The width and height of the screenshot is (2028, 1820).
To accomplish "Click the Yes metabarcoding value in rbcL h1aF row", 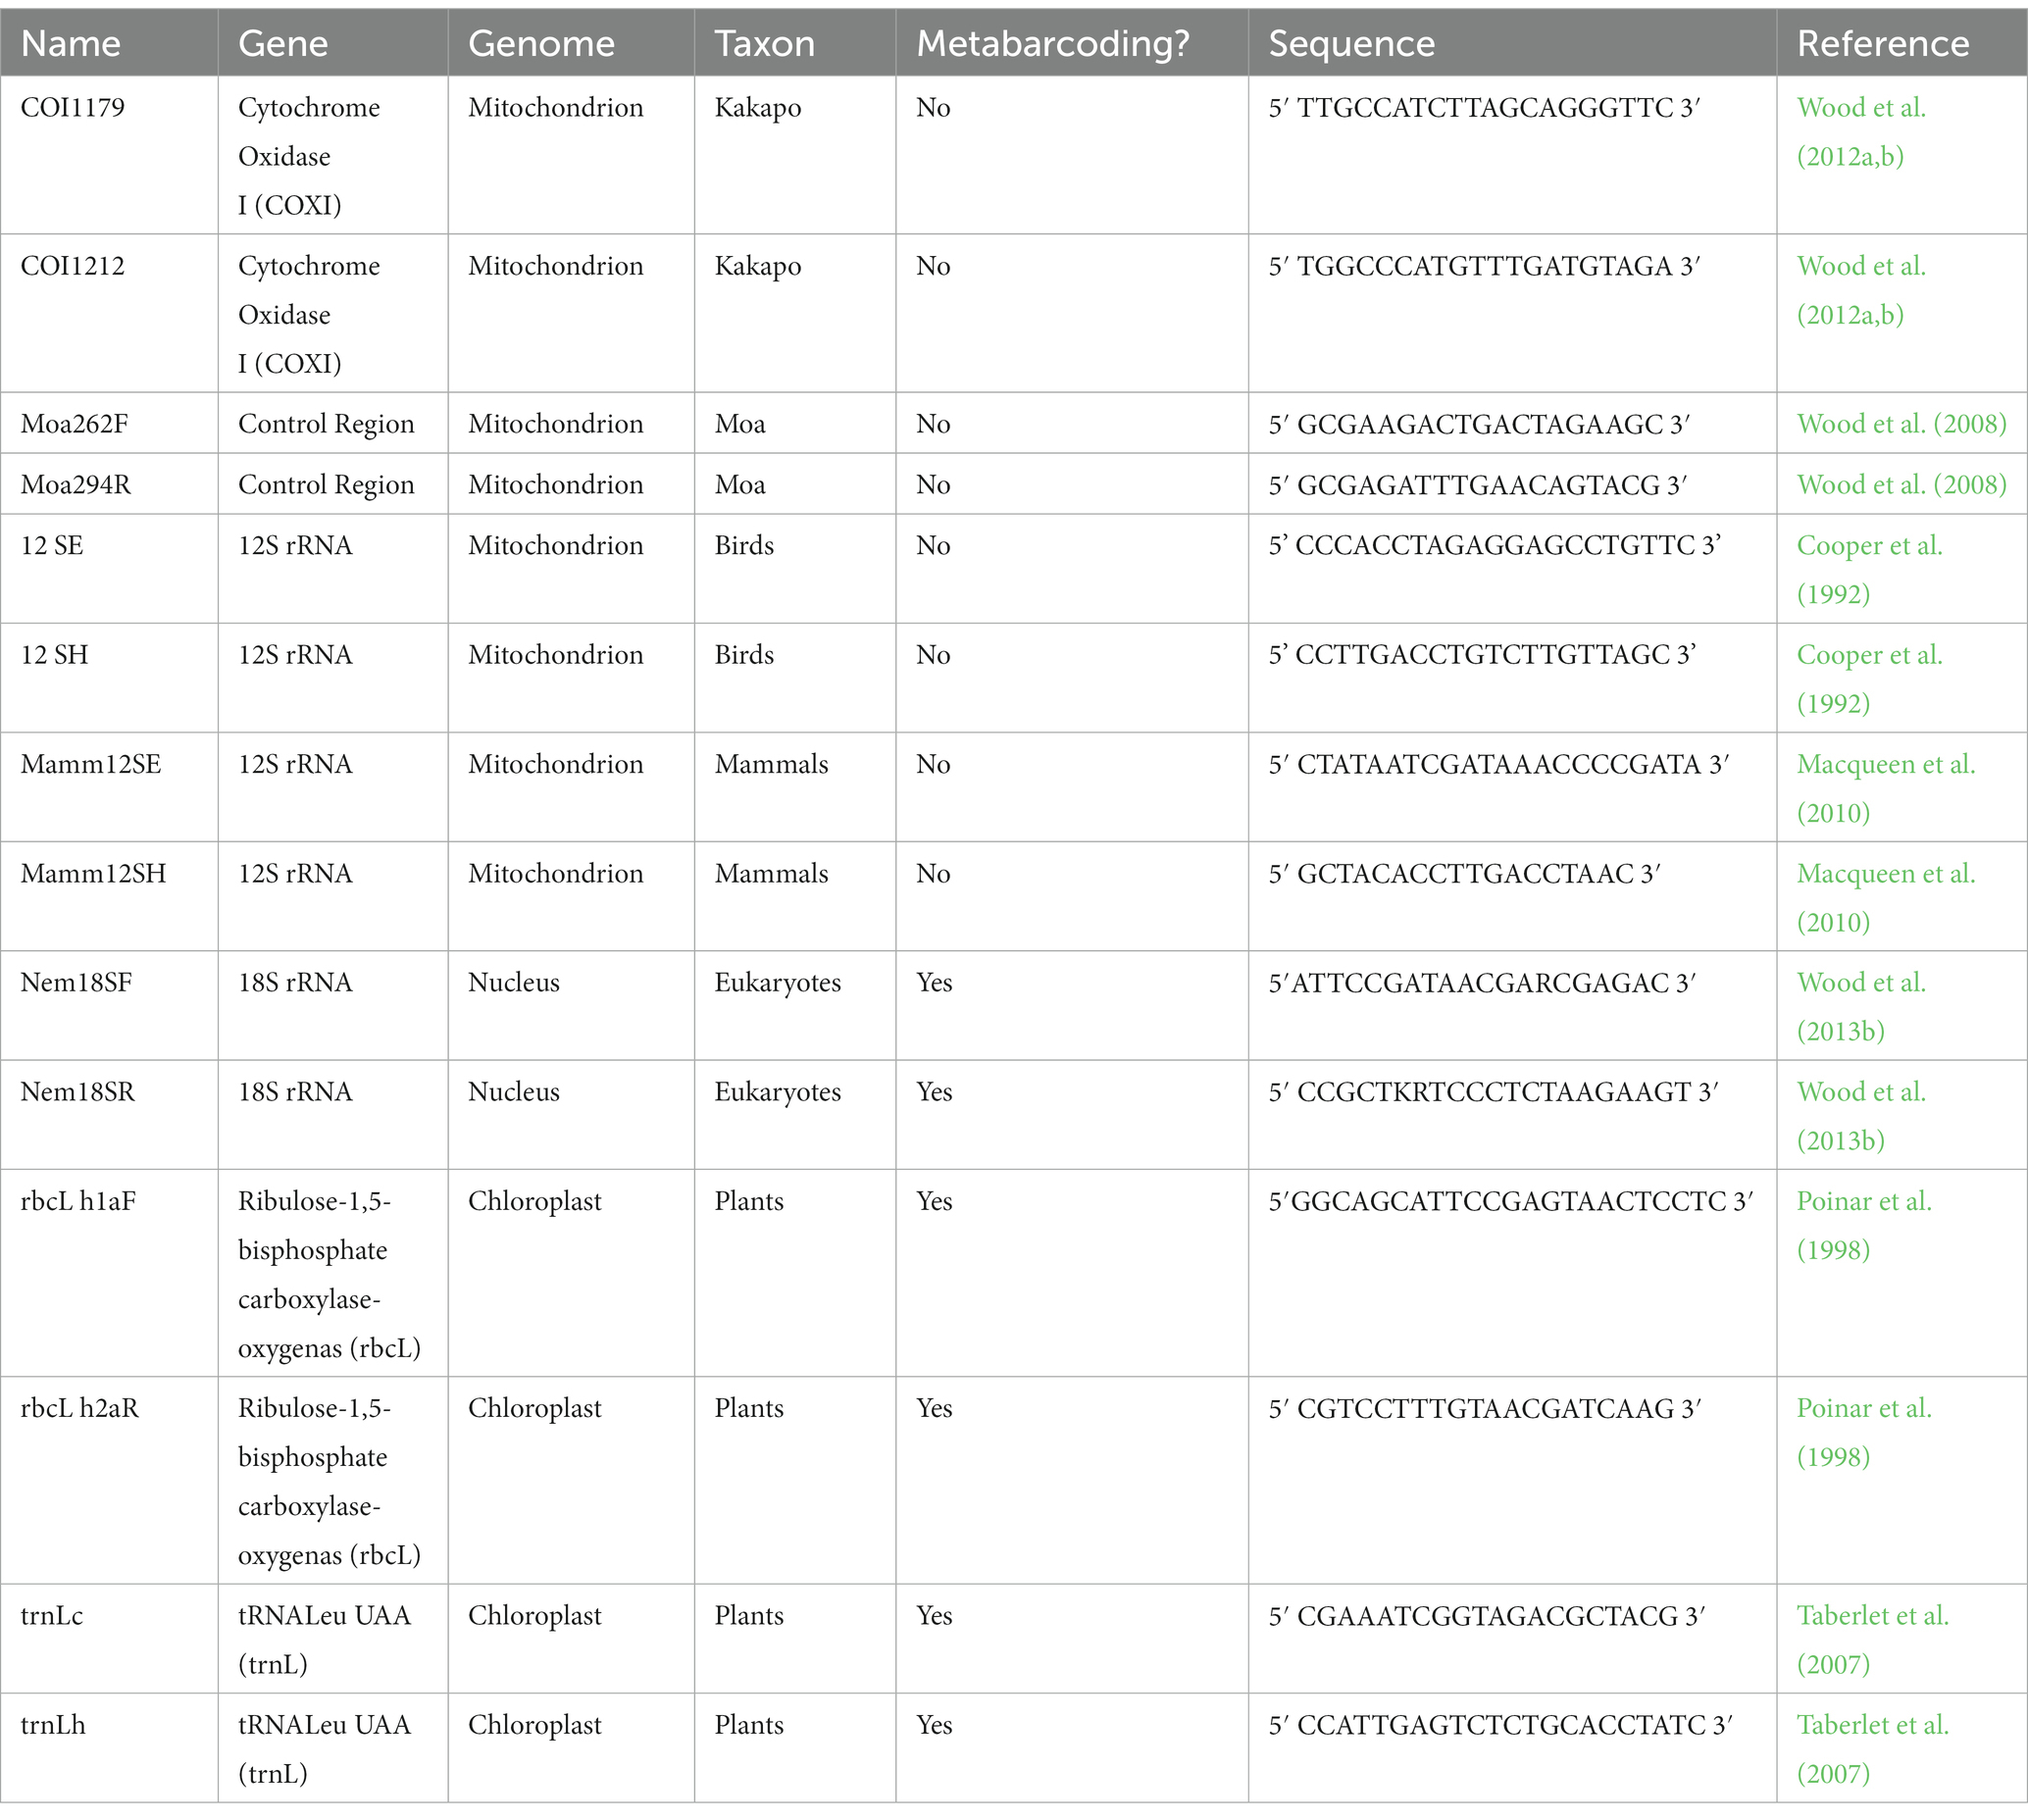I will (934, 1201).
